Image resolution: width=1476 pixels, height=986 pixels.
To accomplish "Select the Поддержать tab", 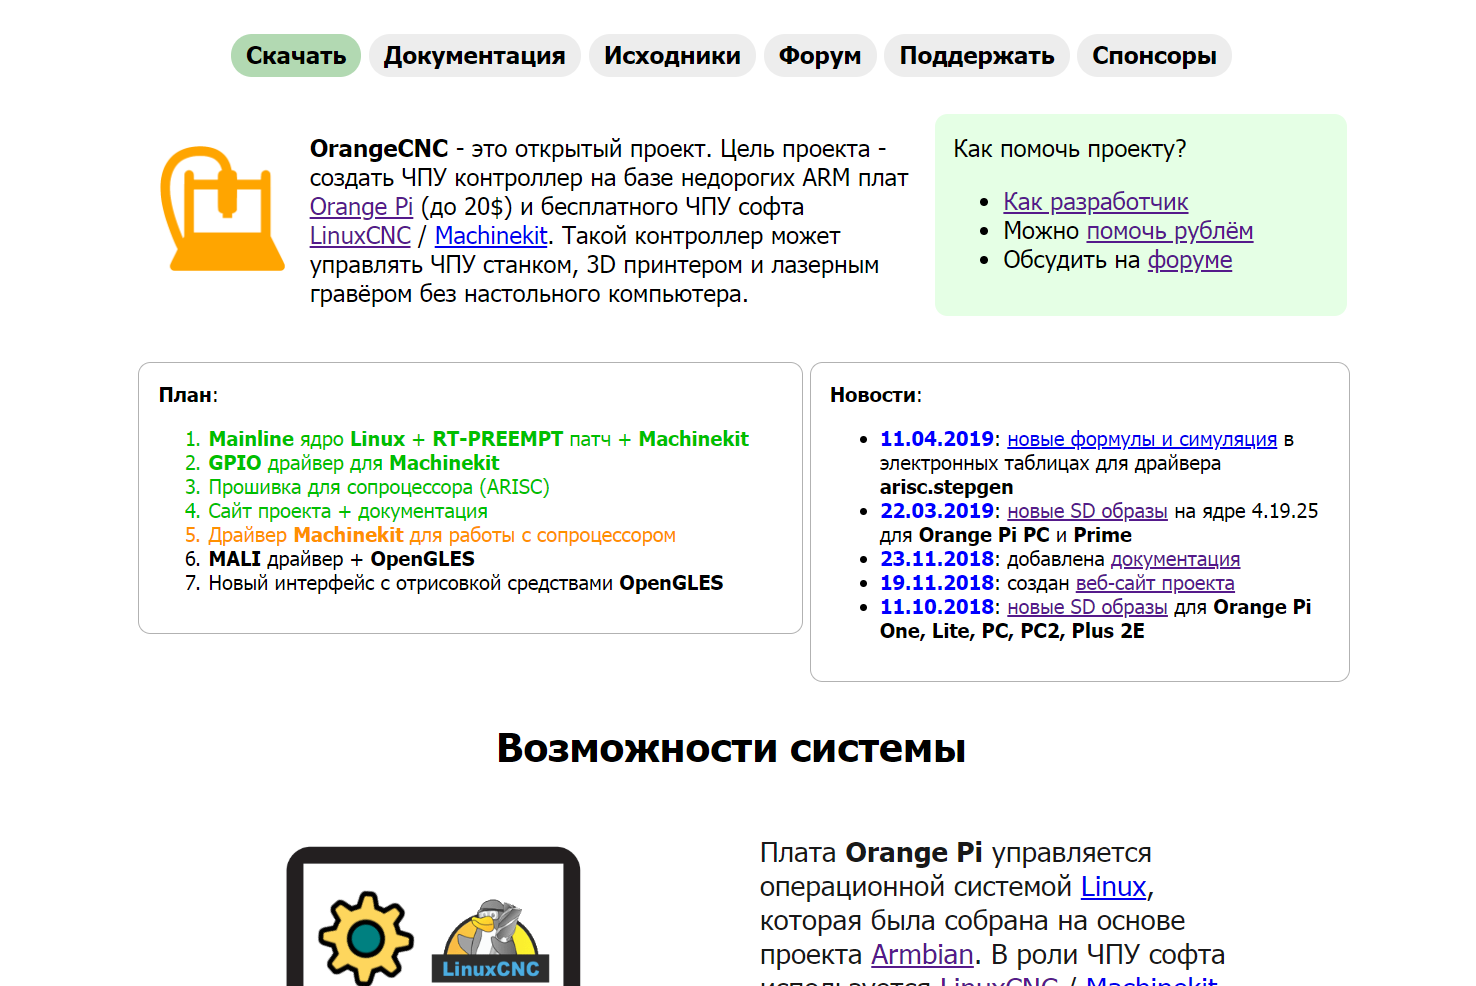I will click(x=977, y=56).
